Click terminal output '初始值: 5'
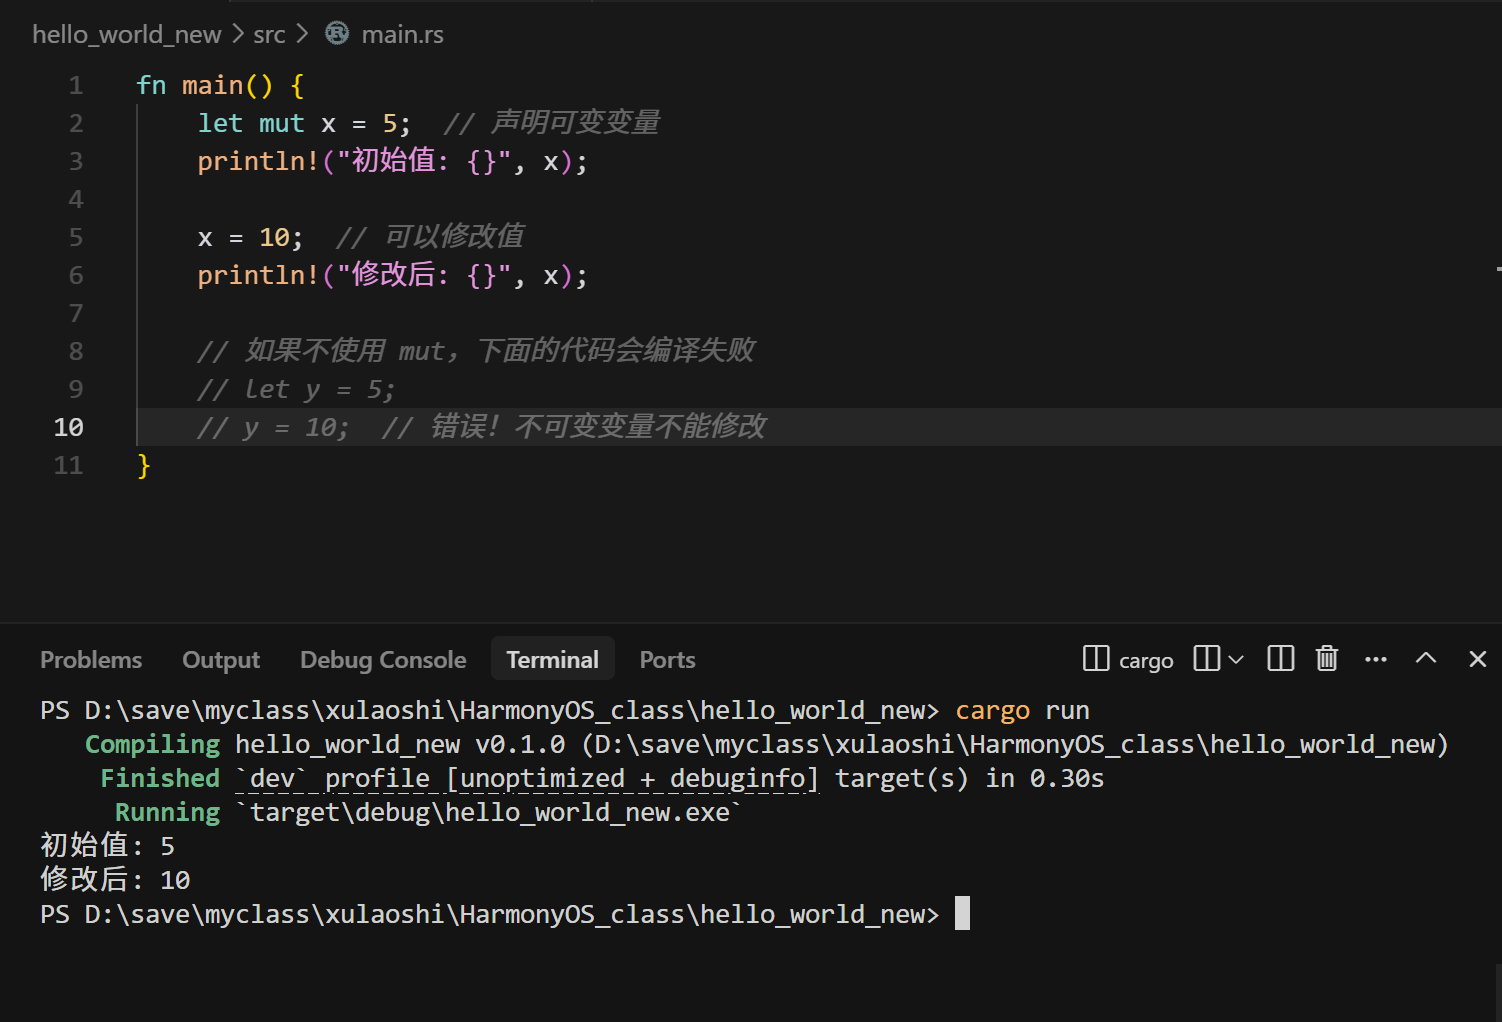1502x1022 pixels. 108,846
